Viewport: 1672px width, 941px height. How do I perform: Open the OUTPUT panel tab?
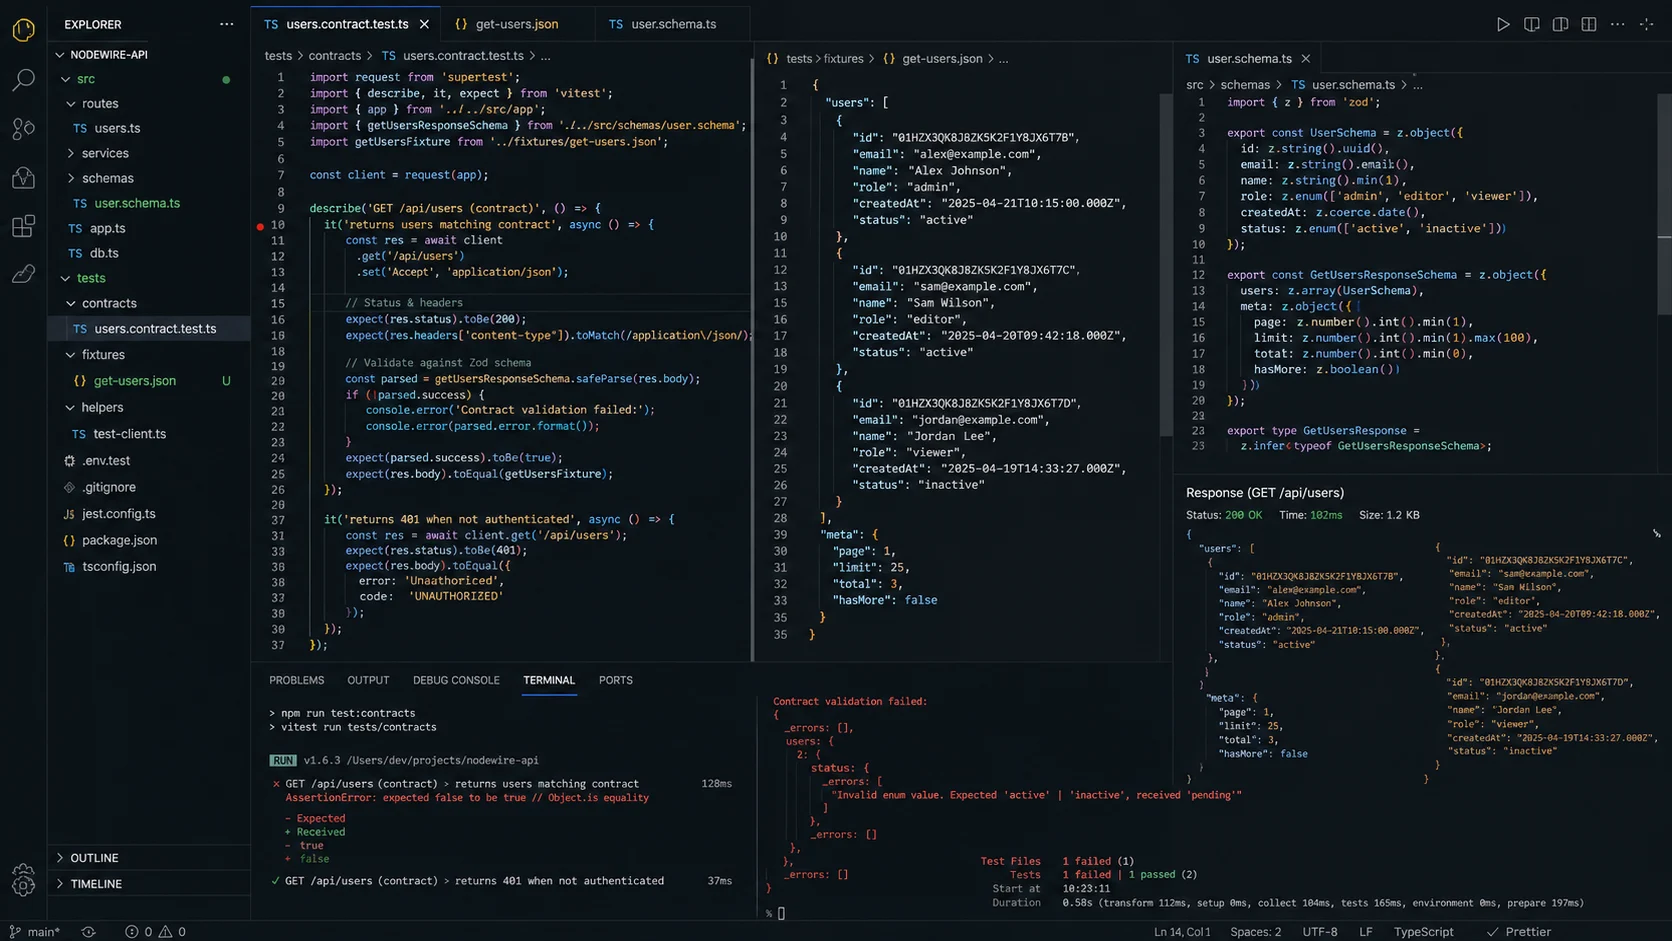pos(368,680)
